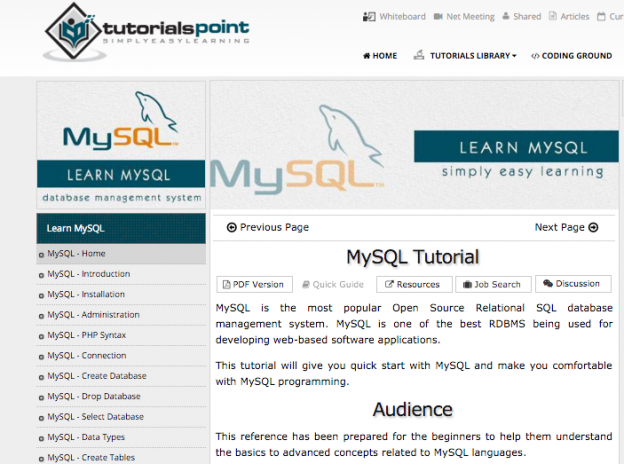Click the Audience heading
The image size is (624, 464).
[413, 409]
